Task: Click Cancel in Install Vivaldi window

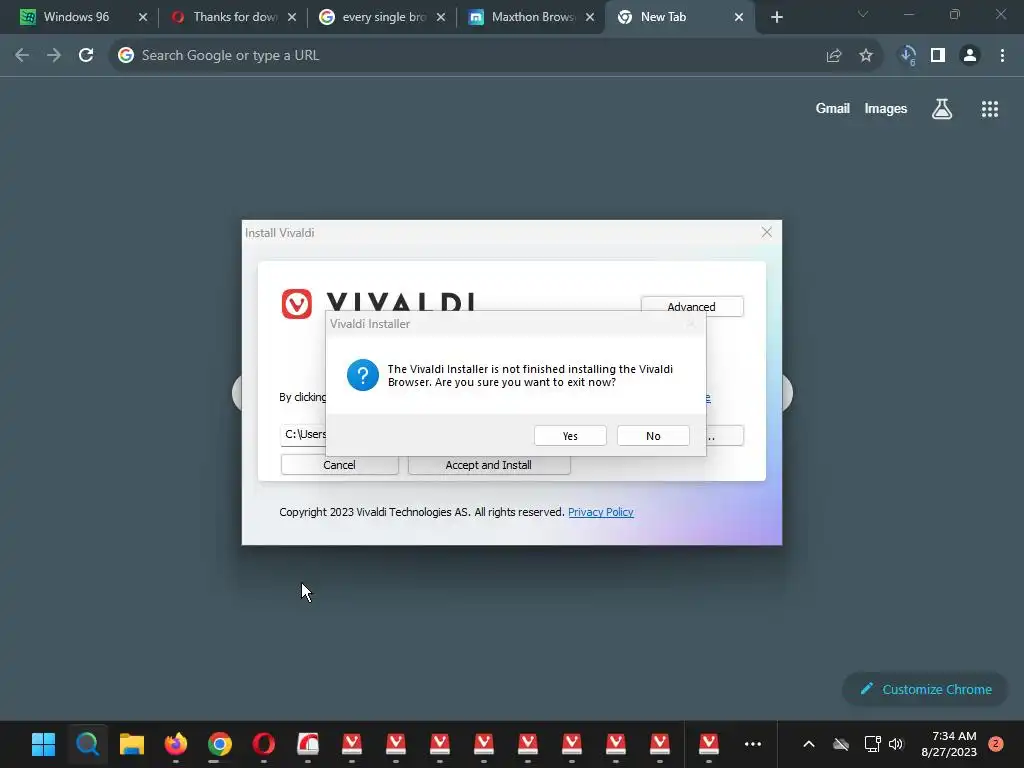Action: [340, 464]
